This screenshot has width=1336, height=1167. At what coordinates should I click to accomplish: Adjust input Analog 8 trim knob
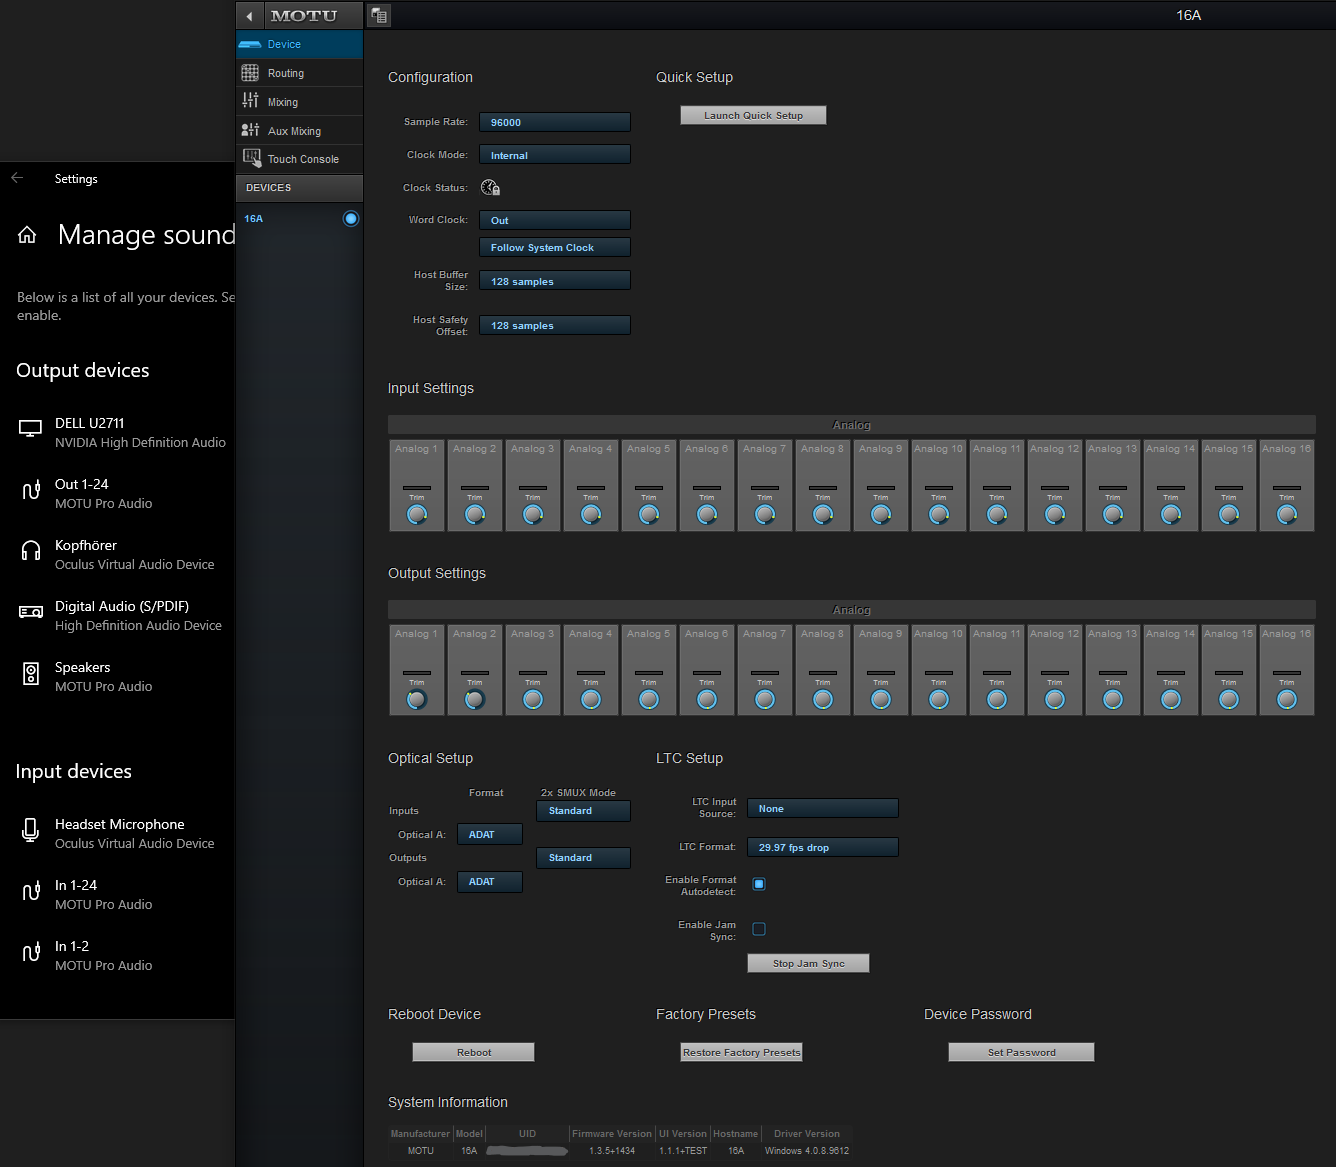point(823,514)
